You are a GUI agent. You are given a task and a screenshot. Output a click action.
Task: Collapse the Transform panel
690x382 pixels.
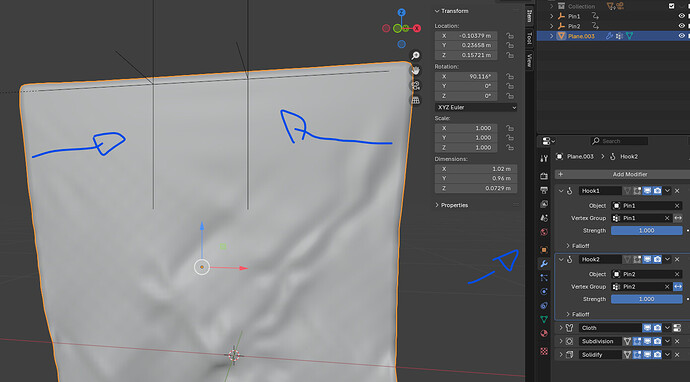click(x=437, y=11)
